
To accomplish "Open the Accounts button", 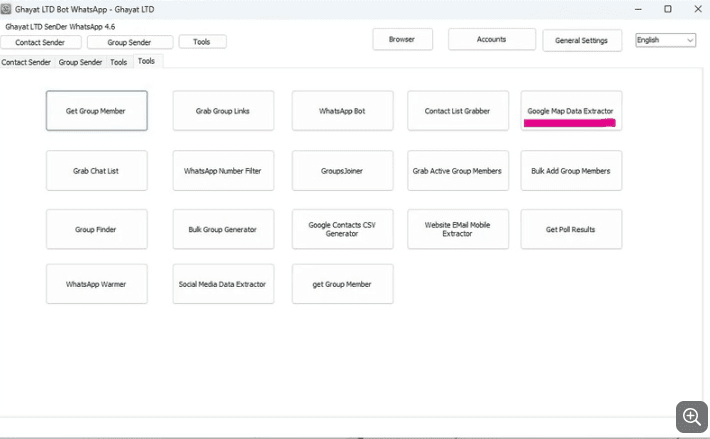I will 492,39.
